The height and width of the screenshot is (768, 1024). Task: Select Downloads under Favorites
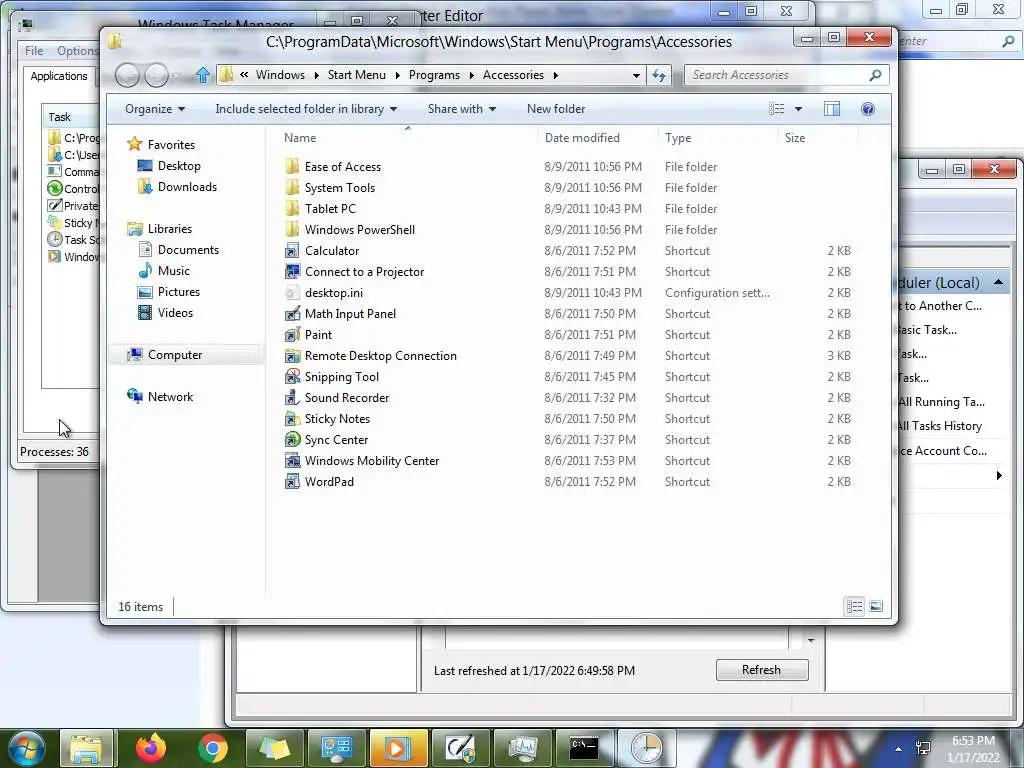(187, 187)
